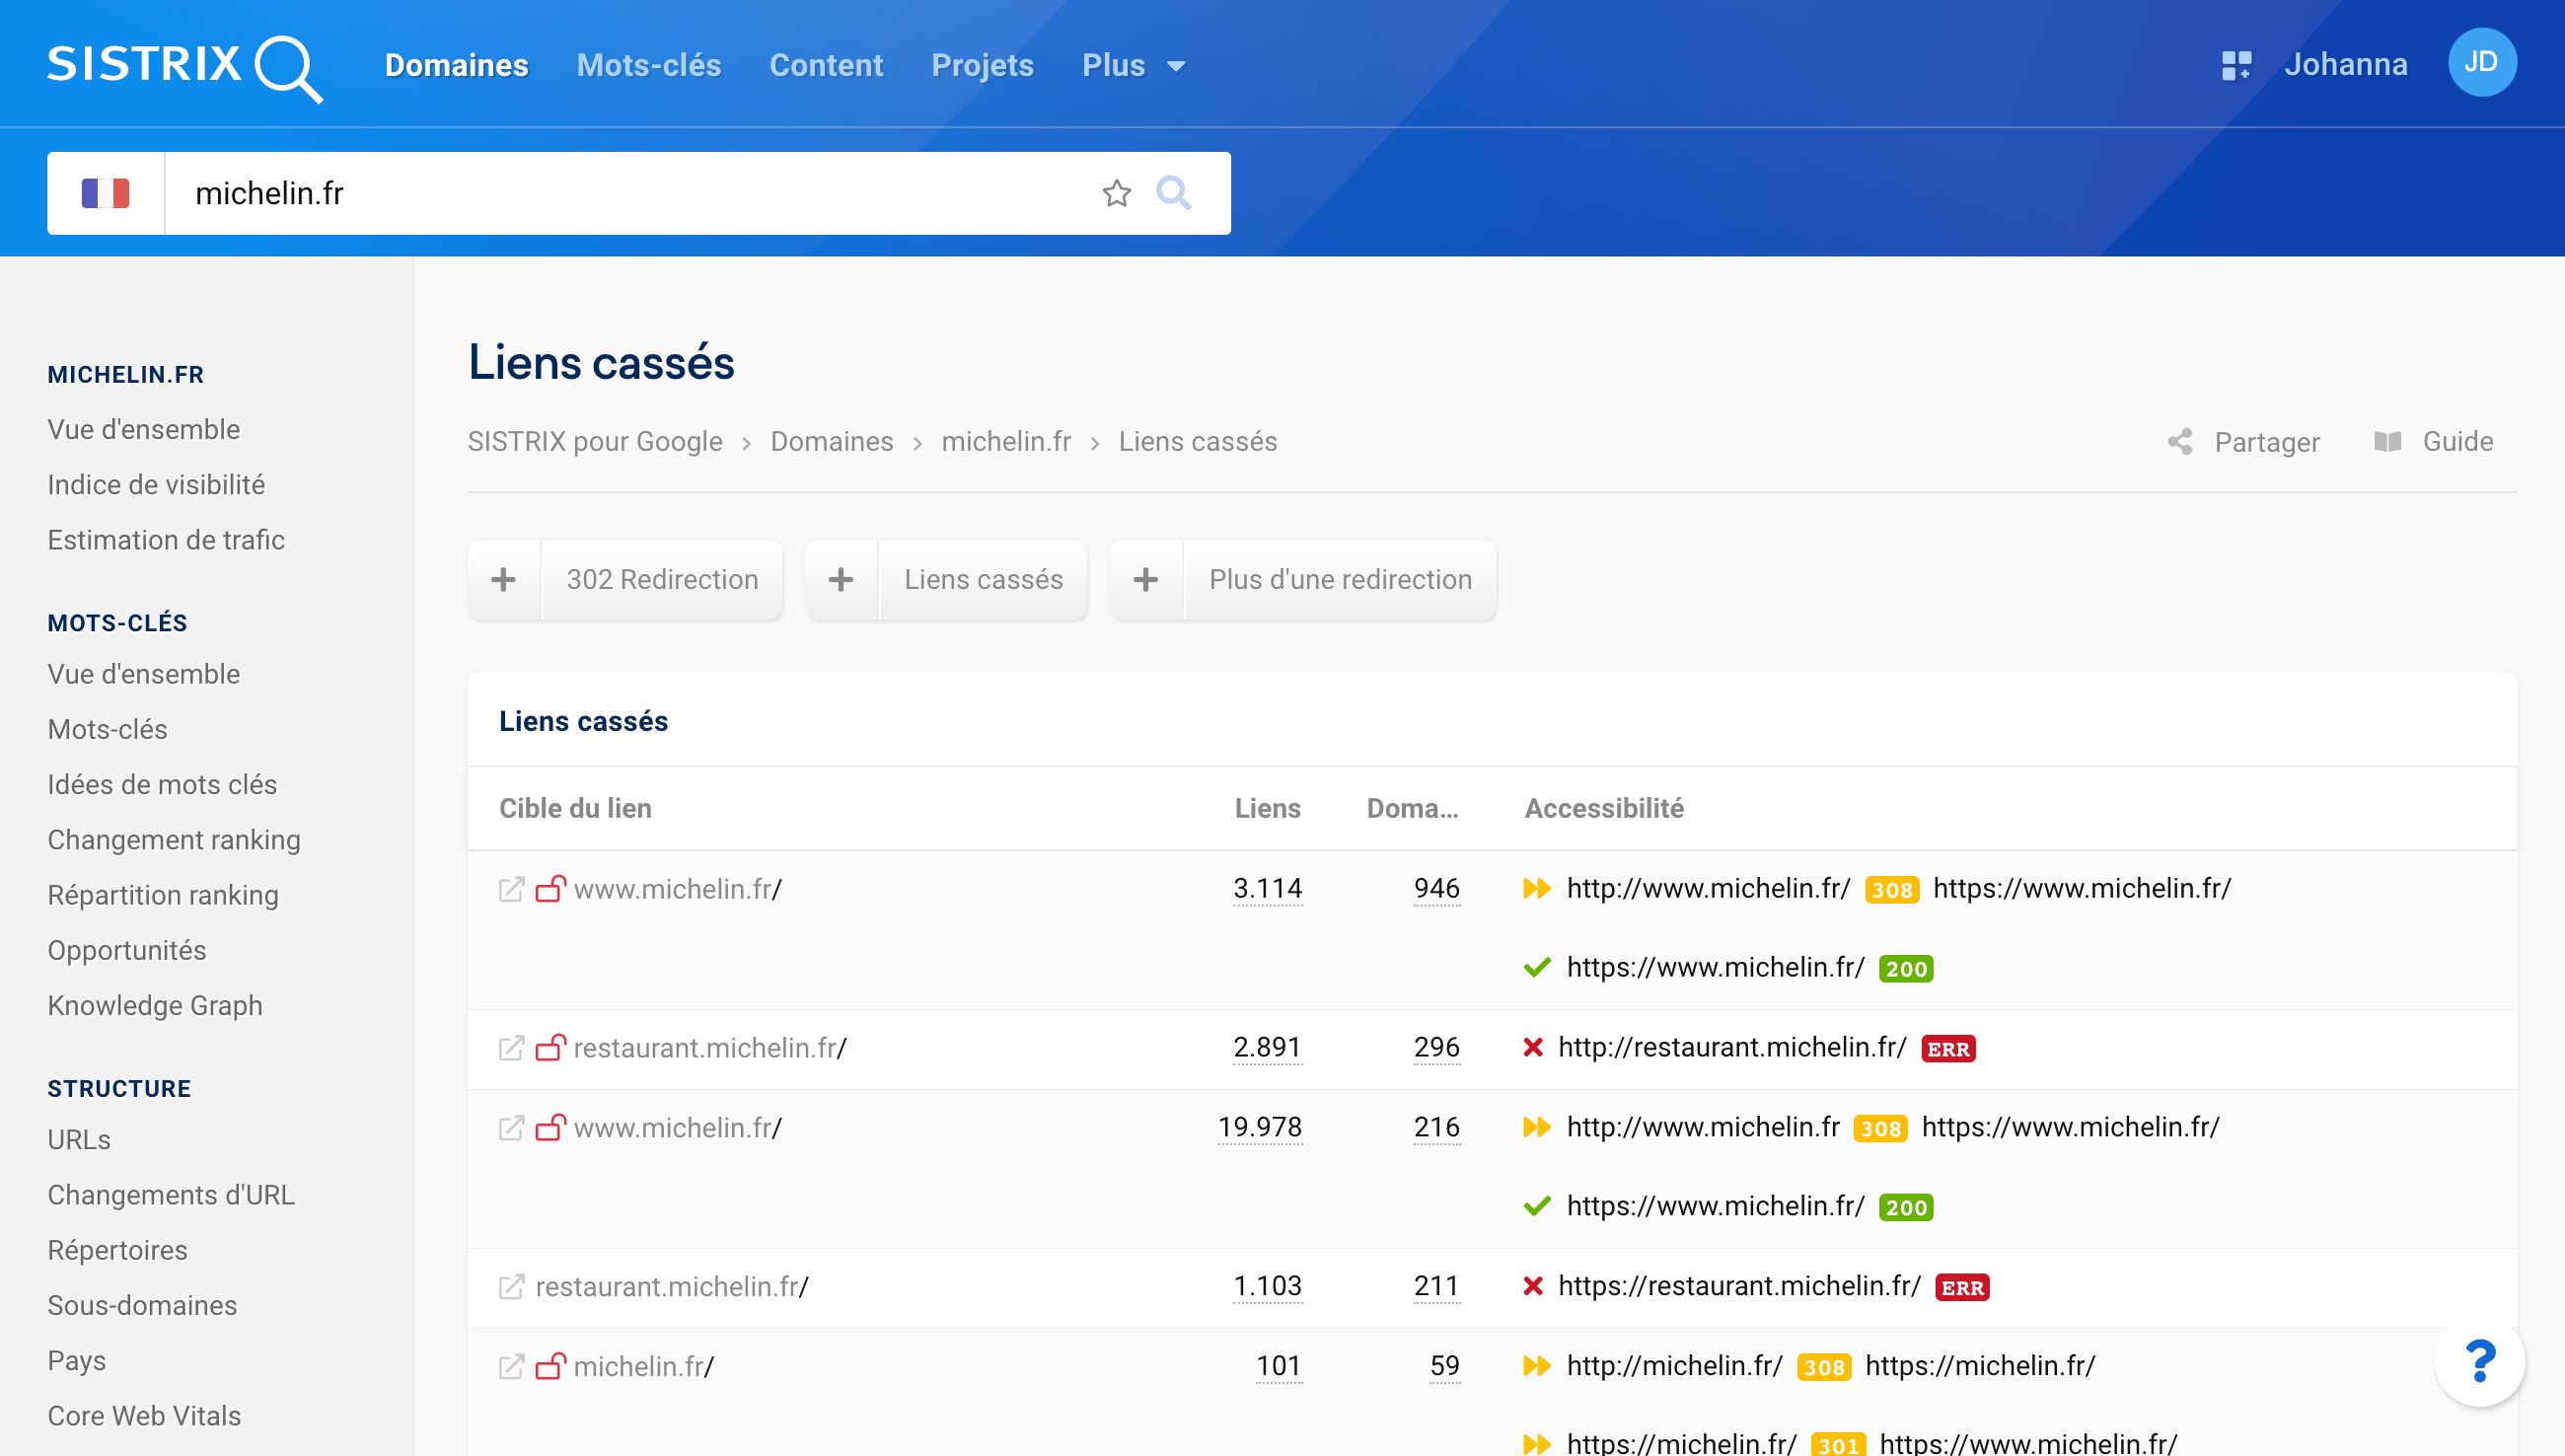Click the Johanna user name
This screenshot has width=2565, height=1456.
click(2345, 65)
